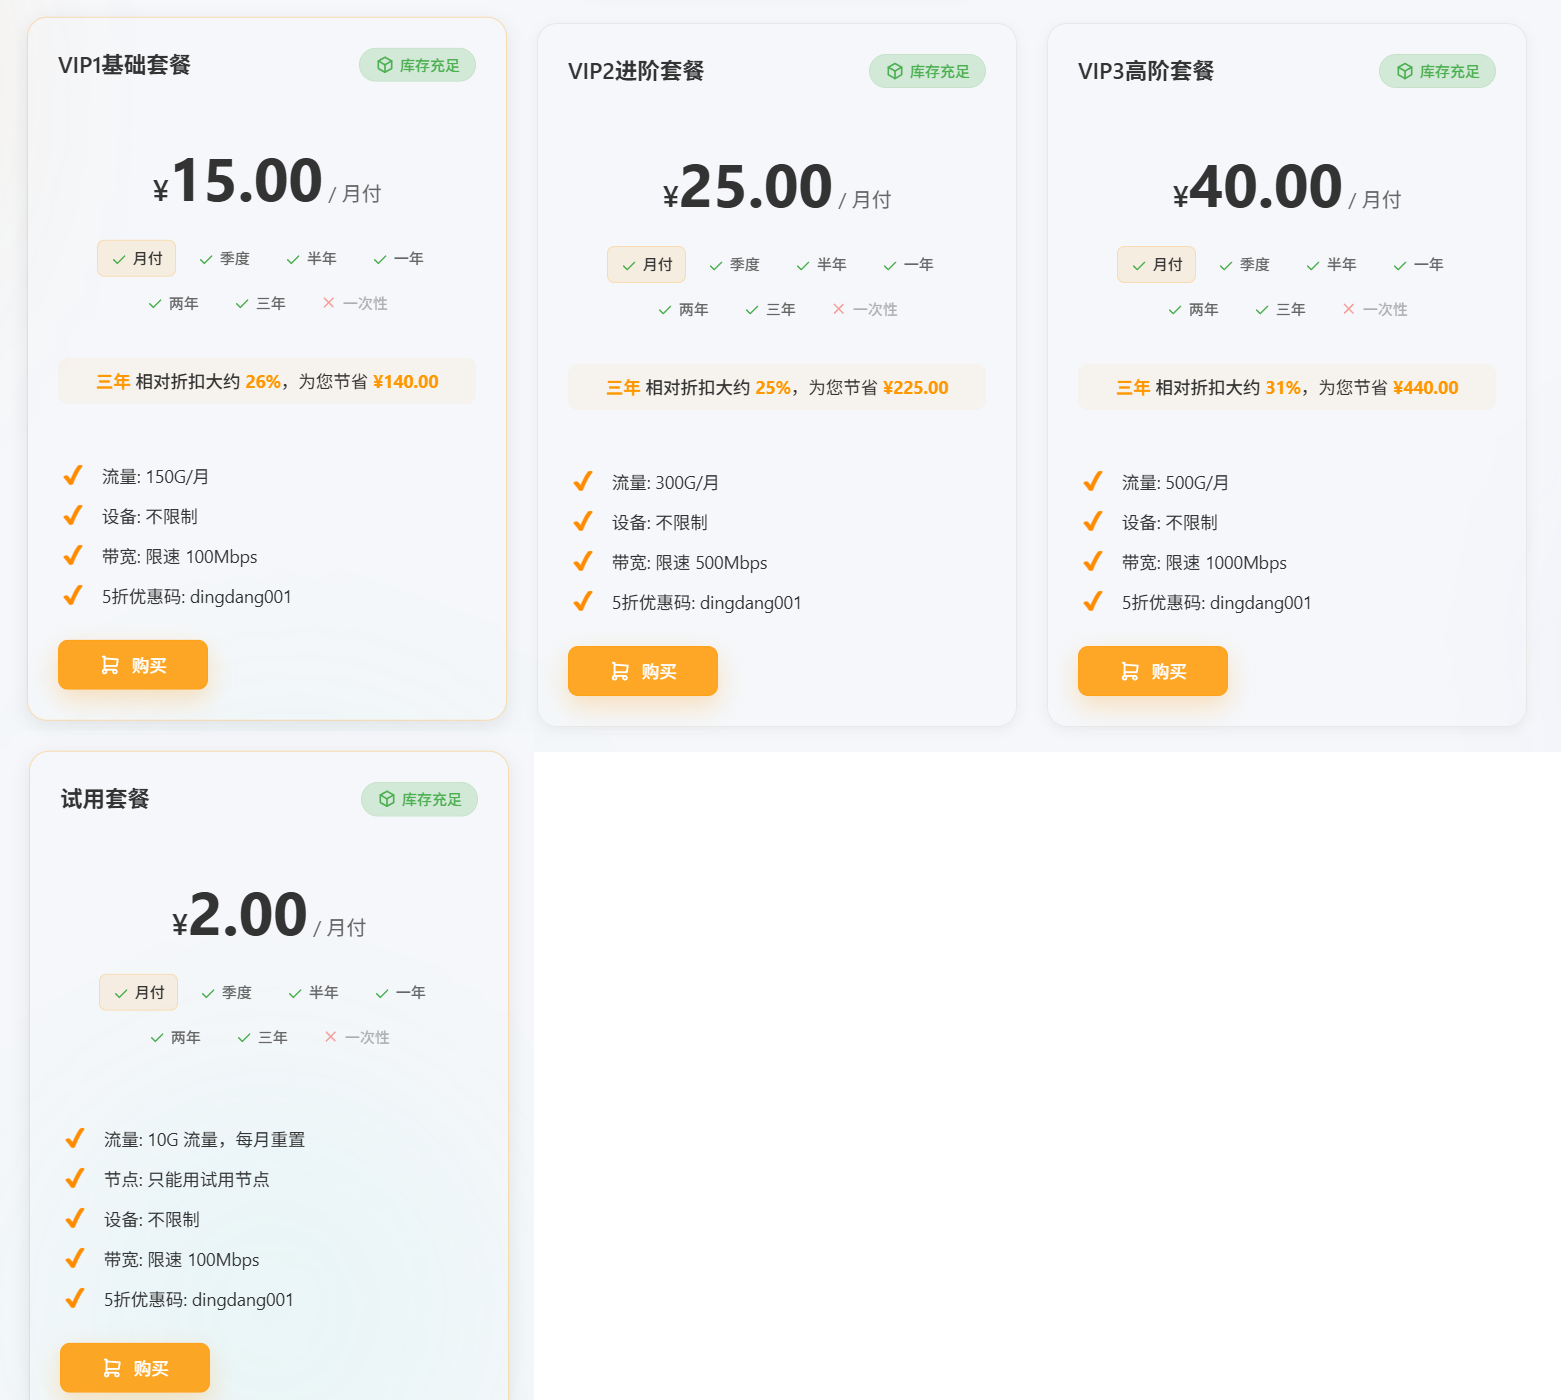Viewport: 1561px width, 1400px height.
Task: Click the box icon in VIP2 stock badge
Action: pyautogui.click(x=895, y=72)
